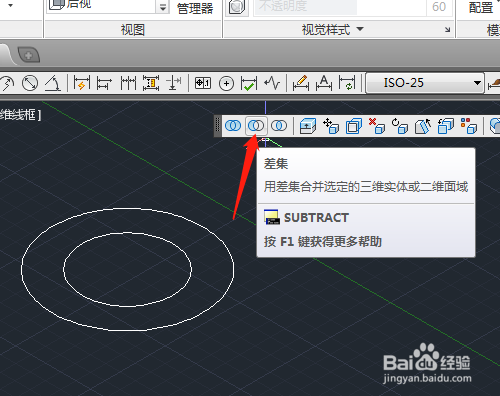Open the ISO-25 dimension style dropdown
Screen dimensions: 500x396
[x=425, y=83]
